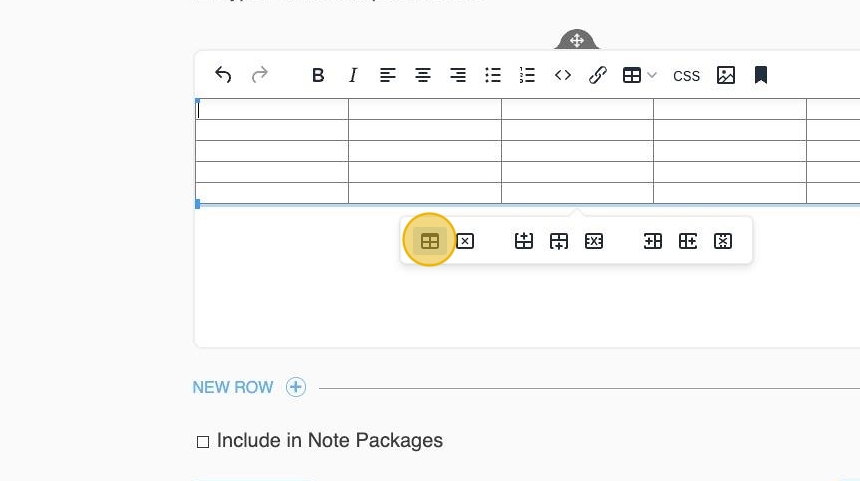Image resolution: width=860 pixels, height=481 pixels.
Task: Insert a bulleted list
Action: 493,75
